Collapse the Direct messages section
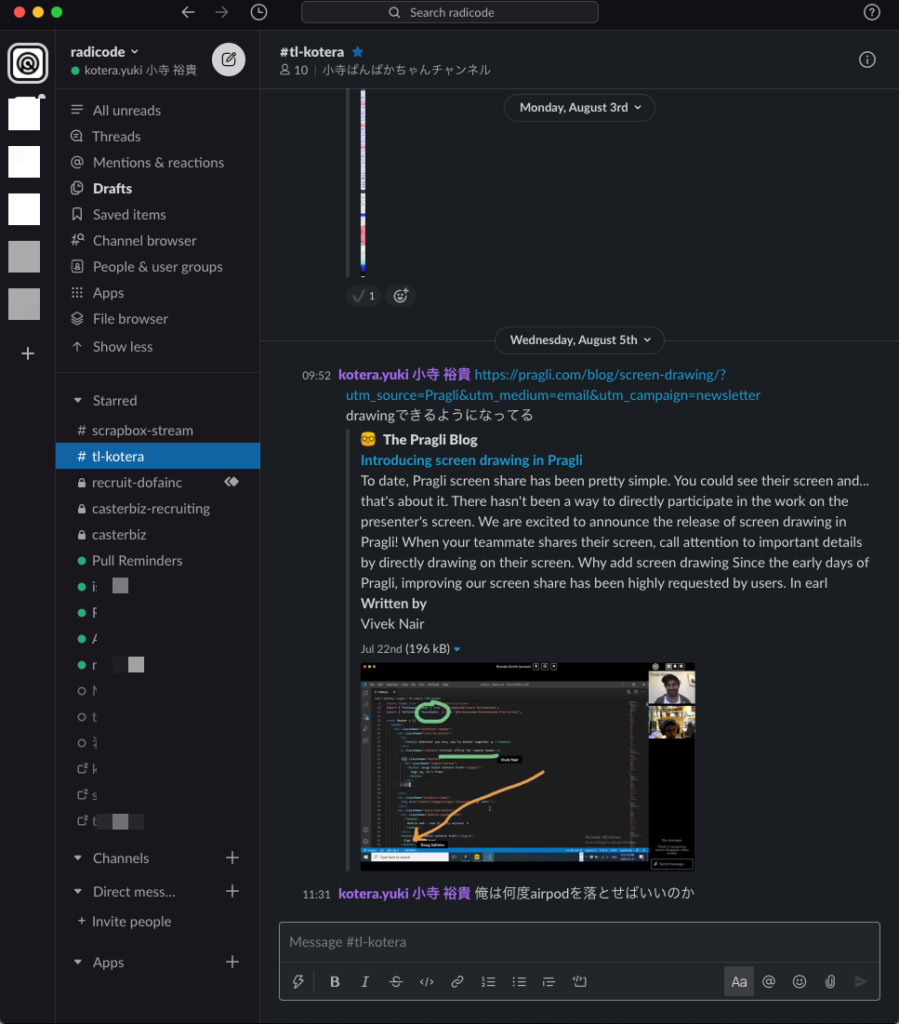This screenshot has height=1024, width=899. (78, 891)
